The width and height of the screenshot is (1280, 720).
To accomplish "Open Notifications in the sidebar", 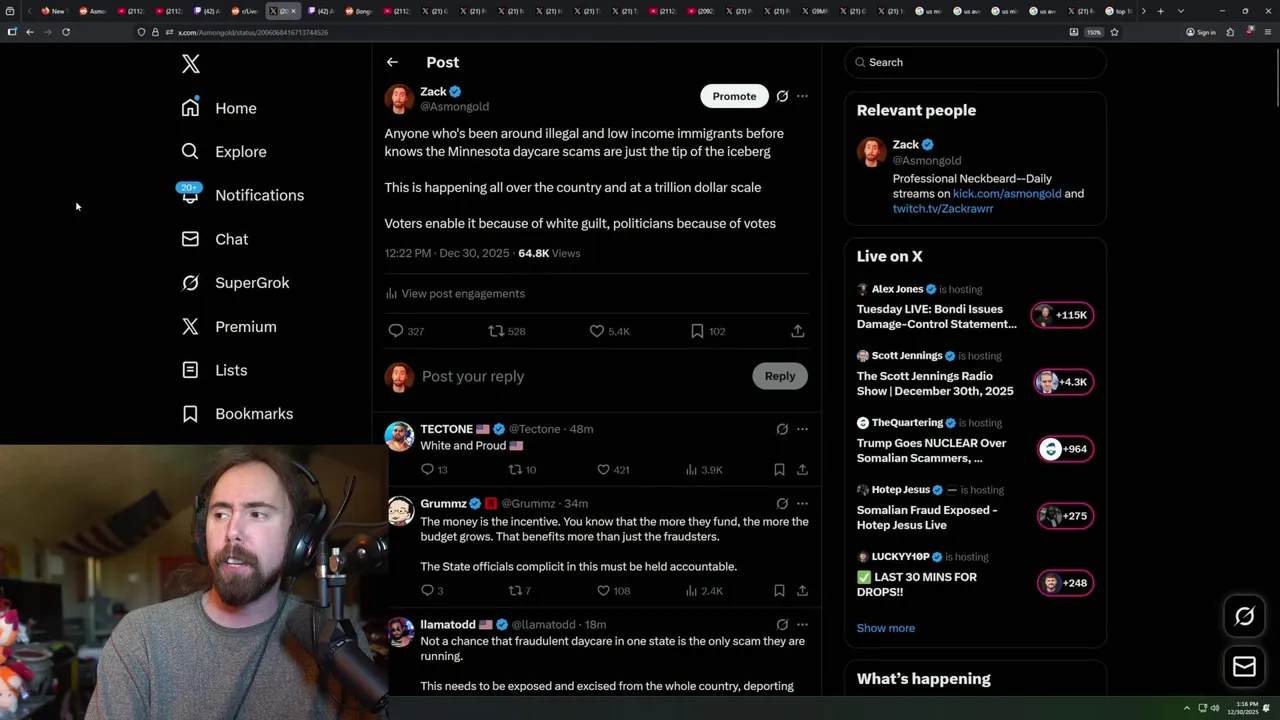I will coord(242,195).
